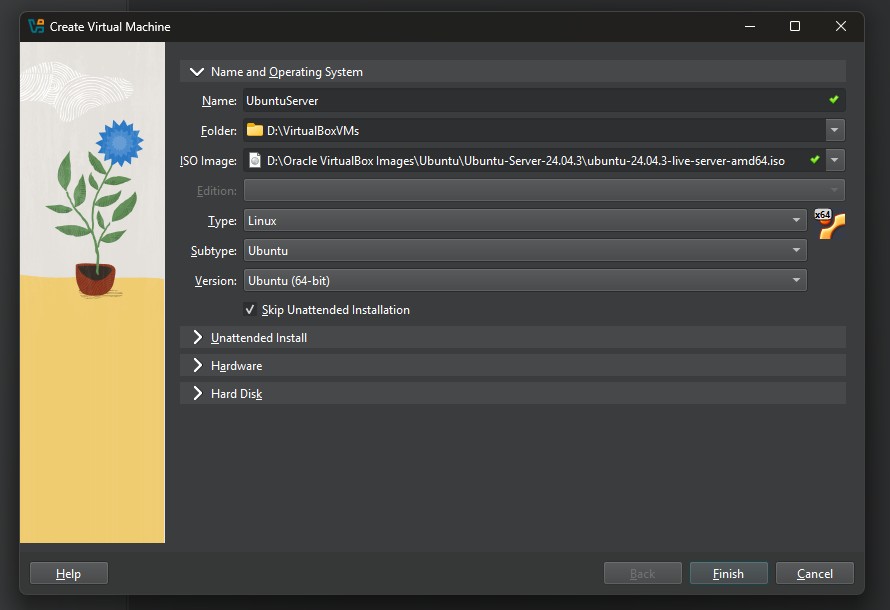Click the blue flower illustration on the left
This screenshot has width=890, height=610.
coord(119,142)
